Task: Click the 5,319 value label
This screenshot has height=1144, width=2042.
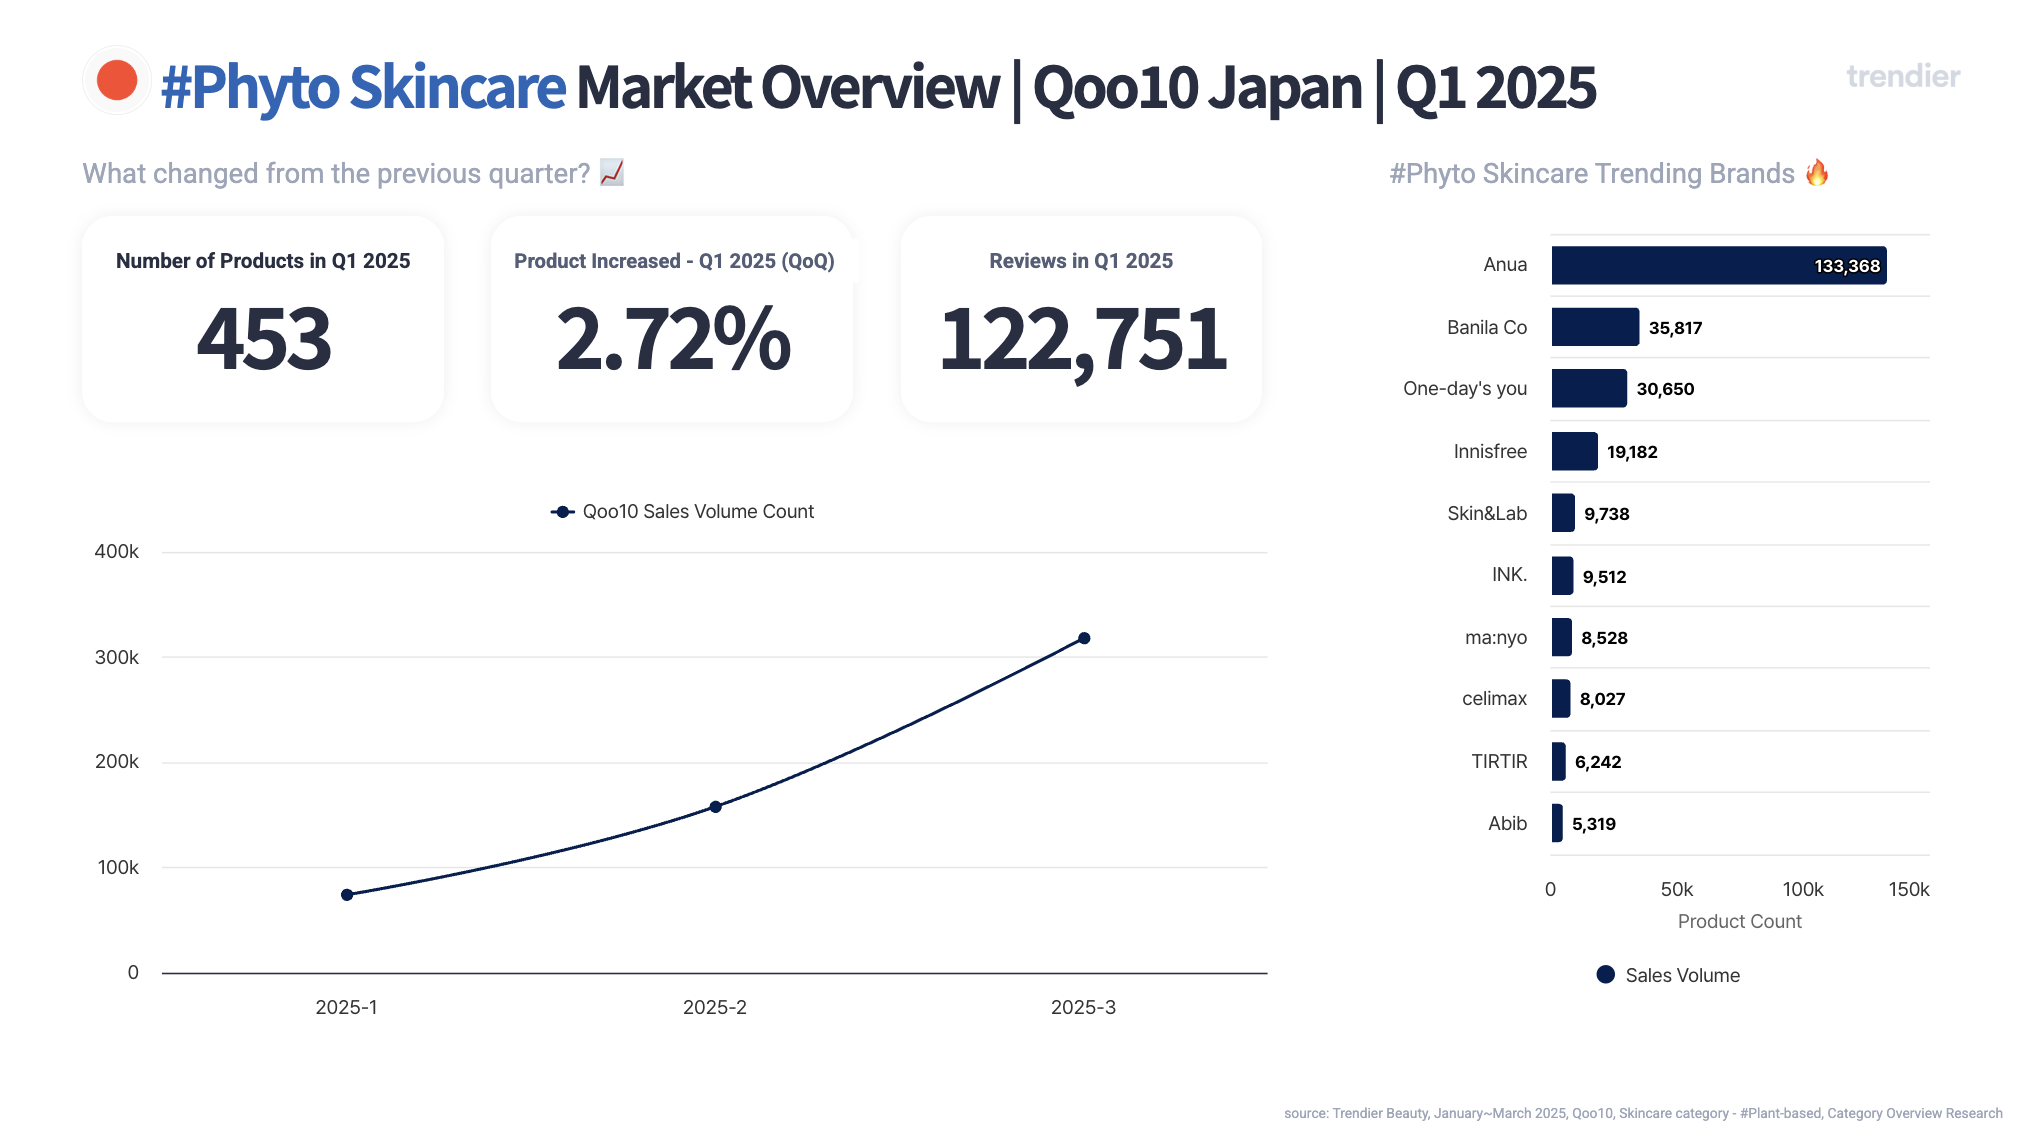Action: click(1594, 824)
